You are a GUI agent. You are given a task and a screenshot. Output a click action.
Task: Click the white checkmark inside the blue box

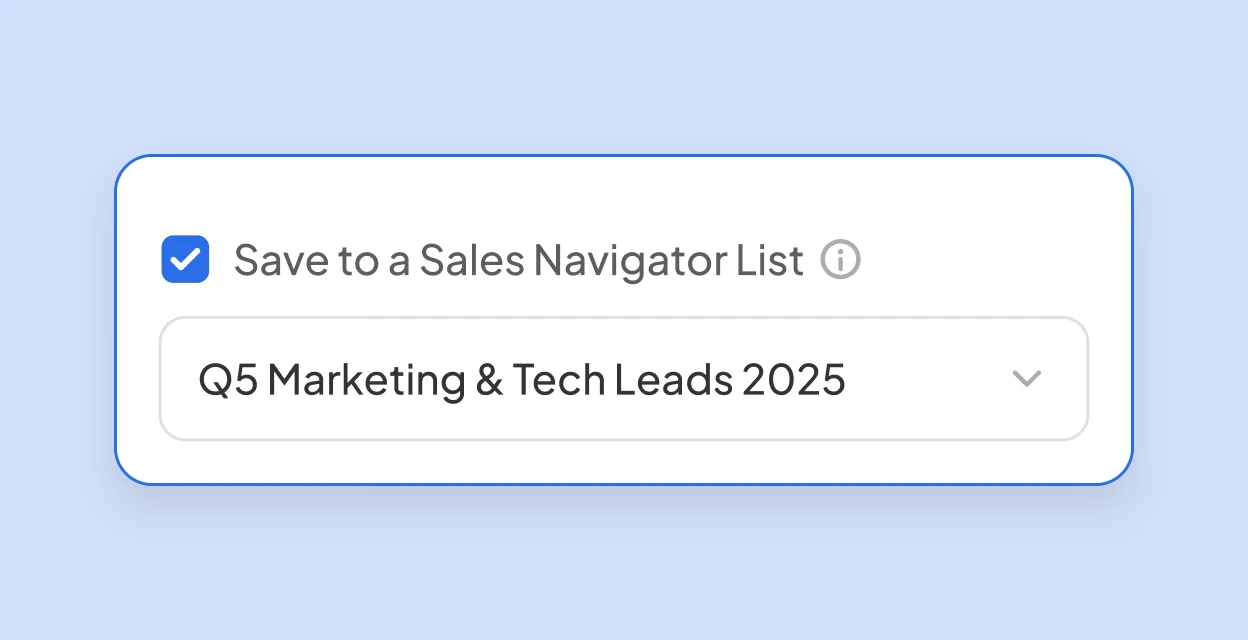tap(185, 258)
